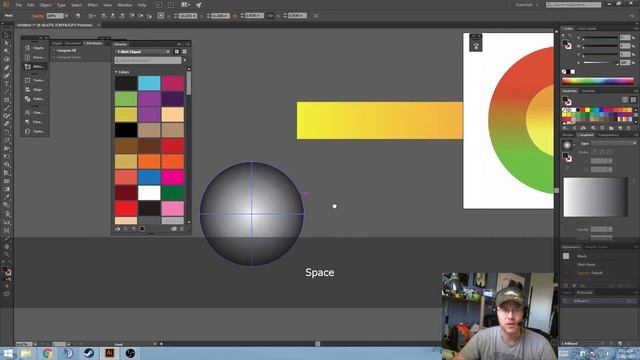Select the Lasso tool
Screen dimensions: 640x360
[6, 60]
